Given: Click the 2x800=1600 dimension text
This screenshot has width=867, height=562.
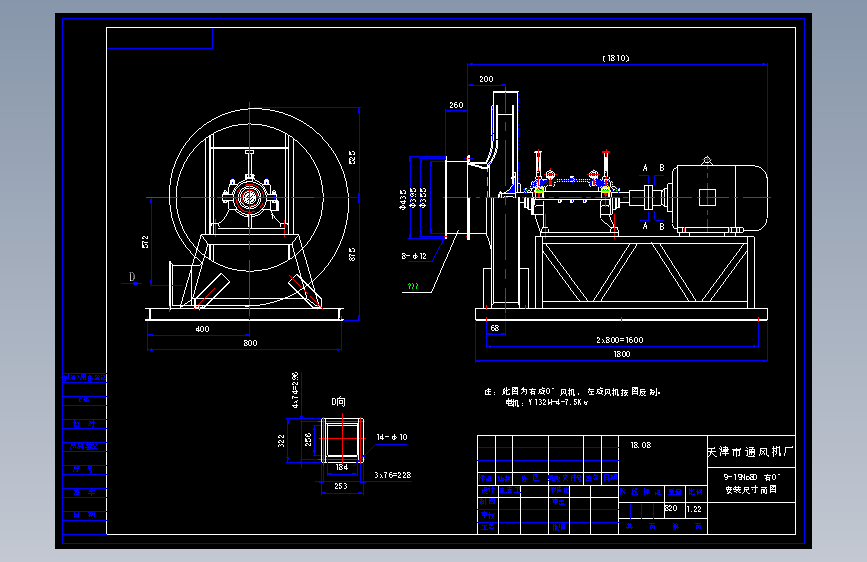Looking at the screenshot, I should pyautogui.click(x=620, y=340).
